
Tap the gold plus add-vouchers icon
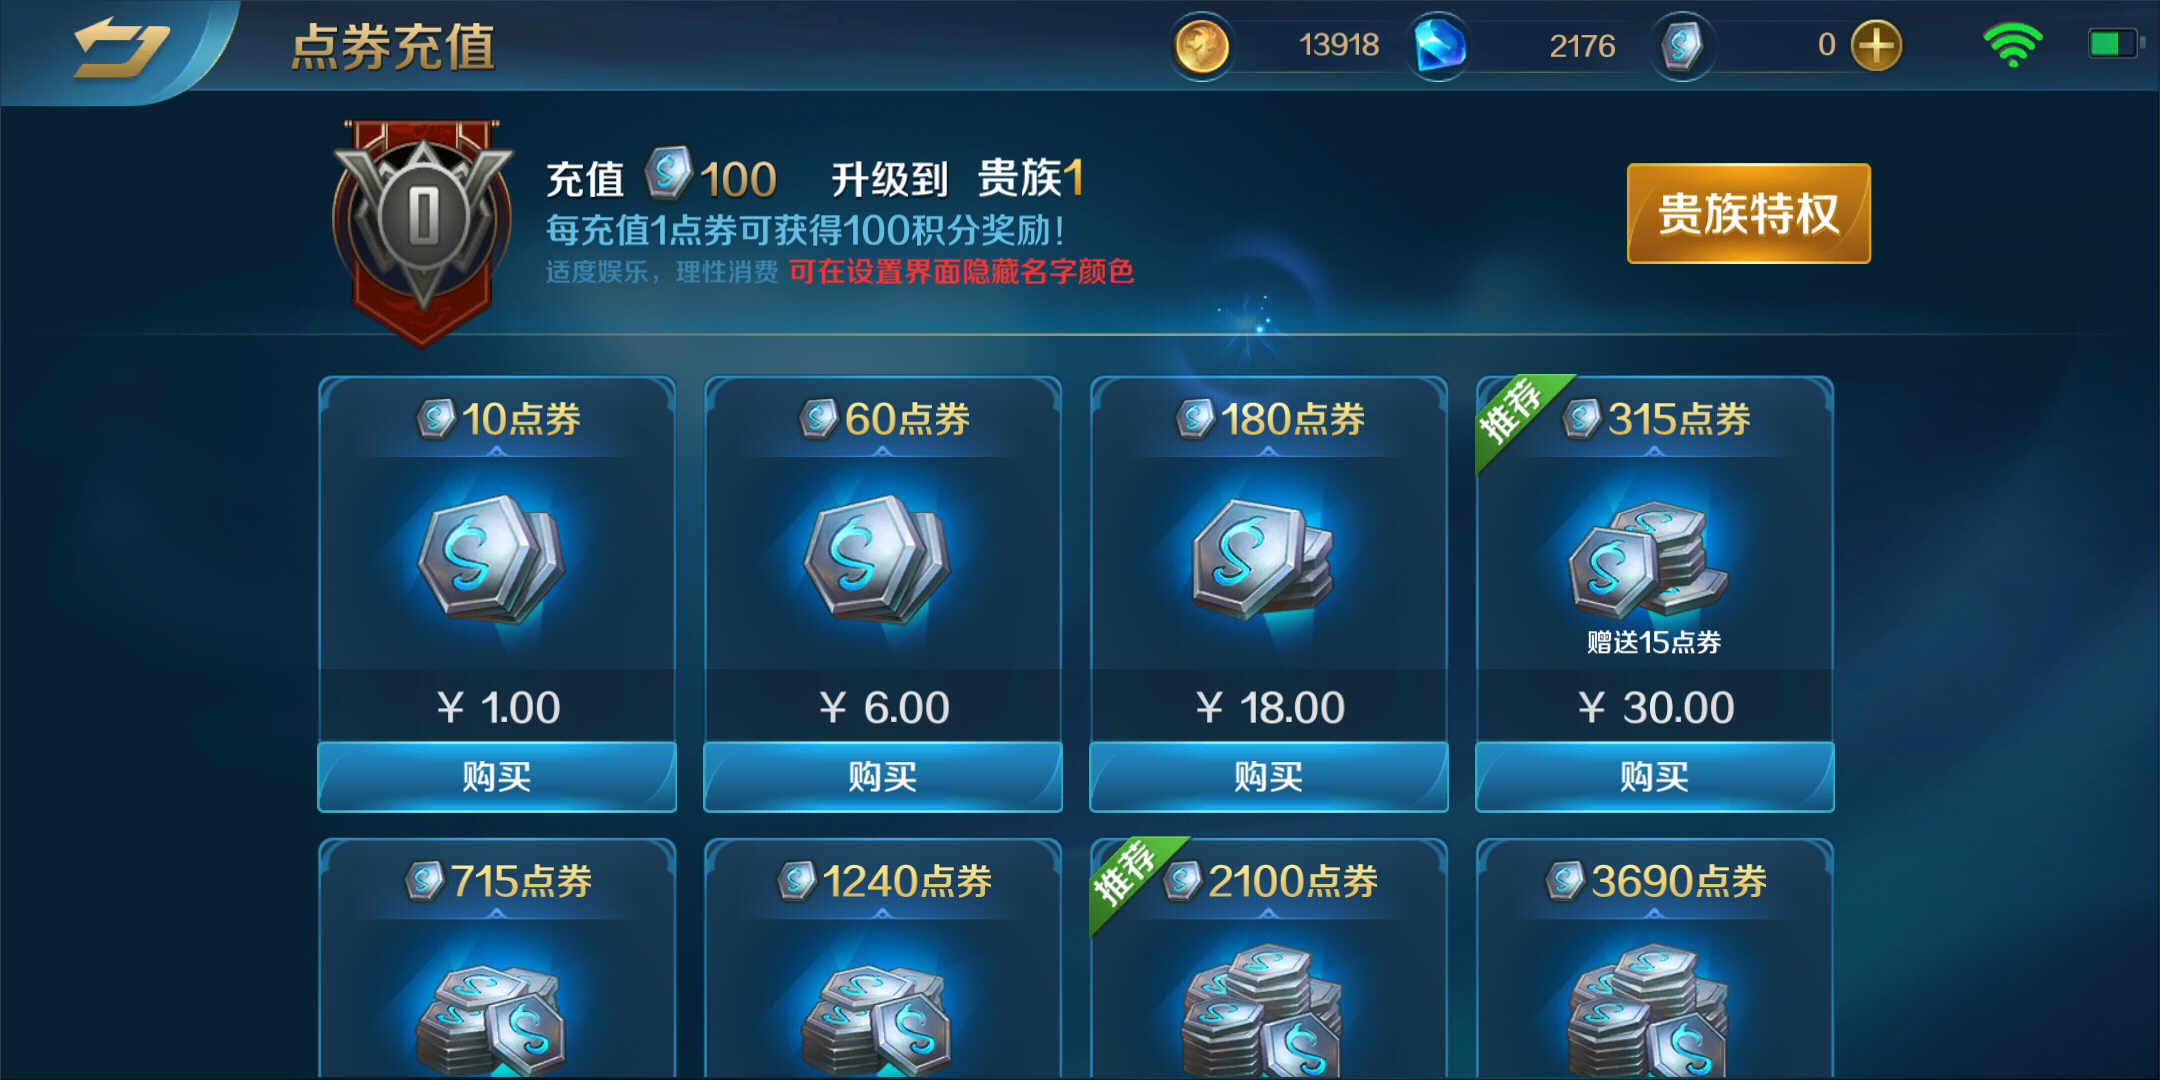(x=1876, y=46)
